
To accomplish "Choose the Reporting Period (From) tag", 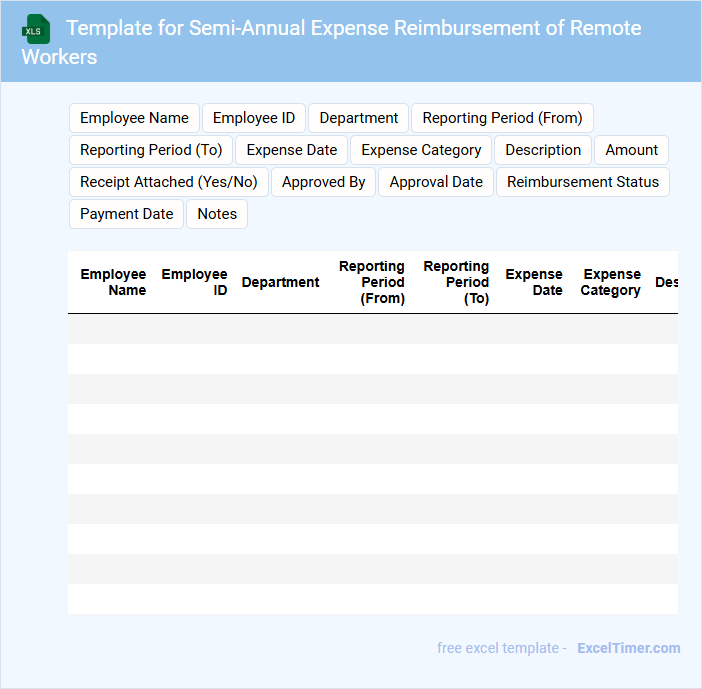I will coord(502,118).
